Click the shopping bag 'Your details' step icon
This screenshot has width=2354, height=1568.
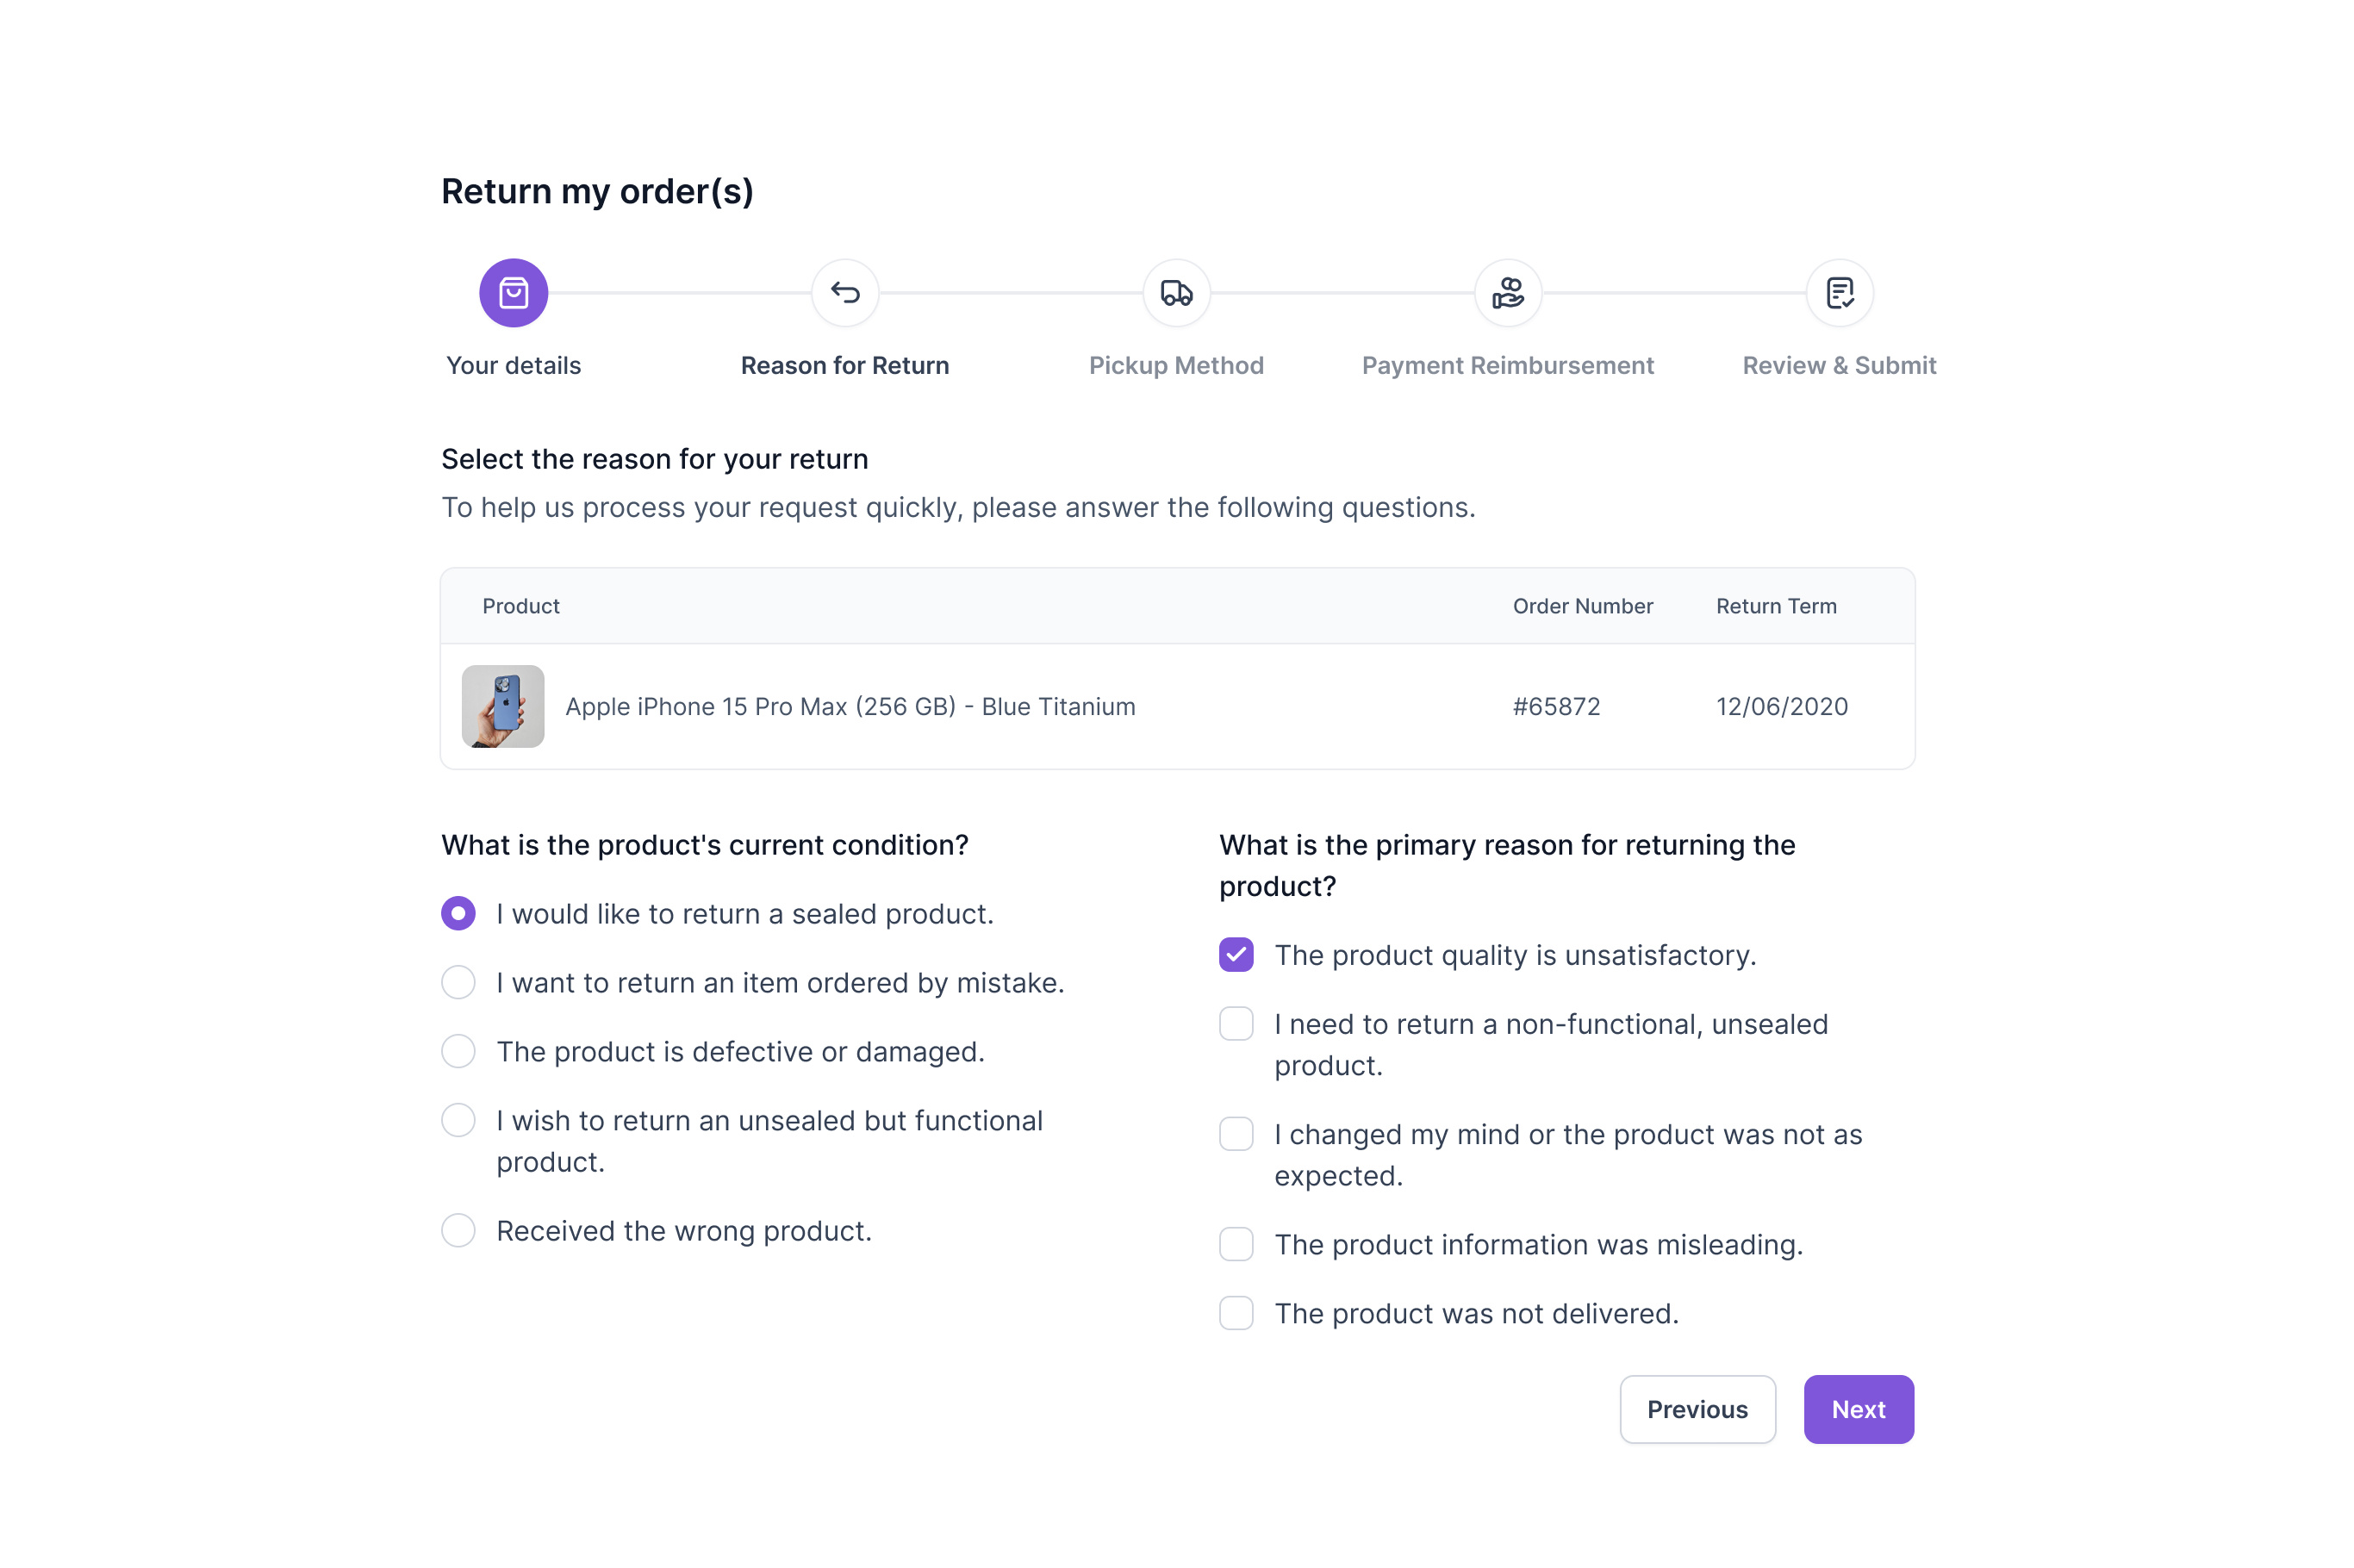(513, 293)
